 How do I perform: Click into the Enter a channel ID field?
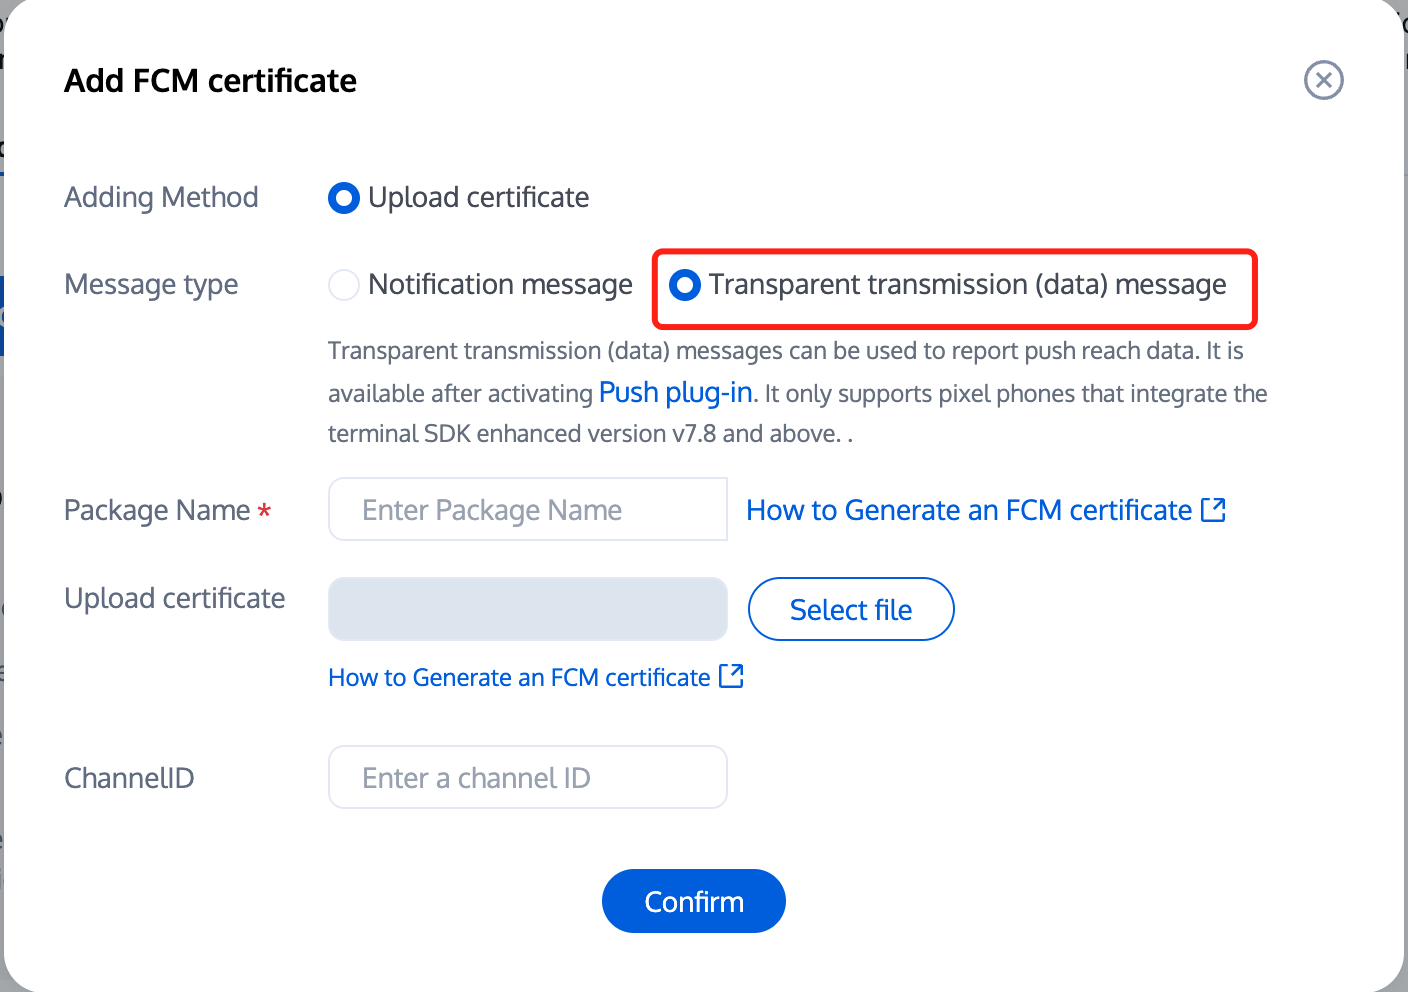(527, 777)
